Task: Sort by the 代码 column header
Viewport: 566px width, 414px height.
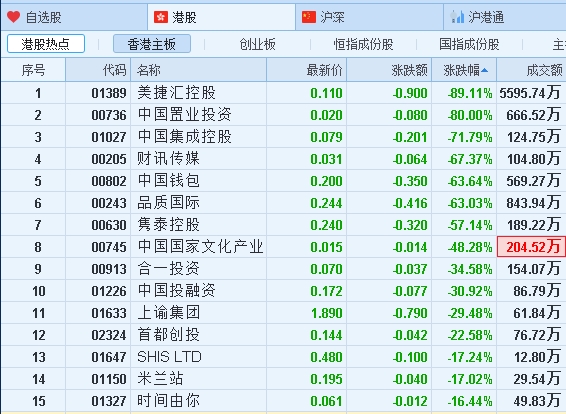Action: click(98, 70)
